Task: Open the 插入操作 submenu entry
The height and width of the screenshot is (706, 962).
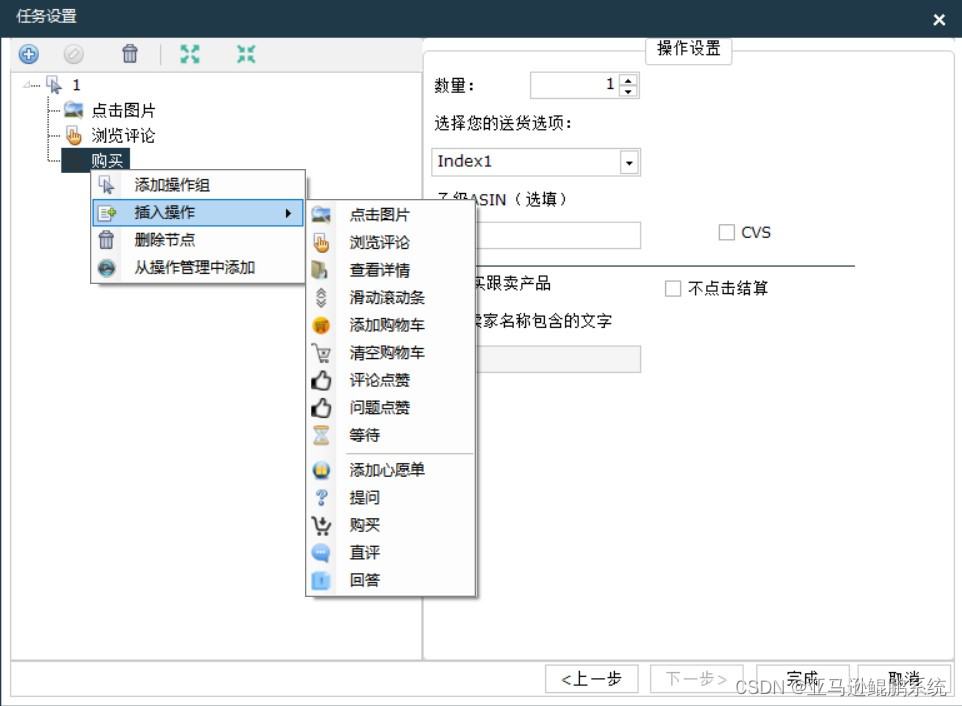Action: click(198, 213)
